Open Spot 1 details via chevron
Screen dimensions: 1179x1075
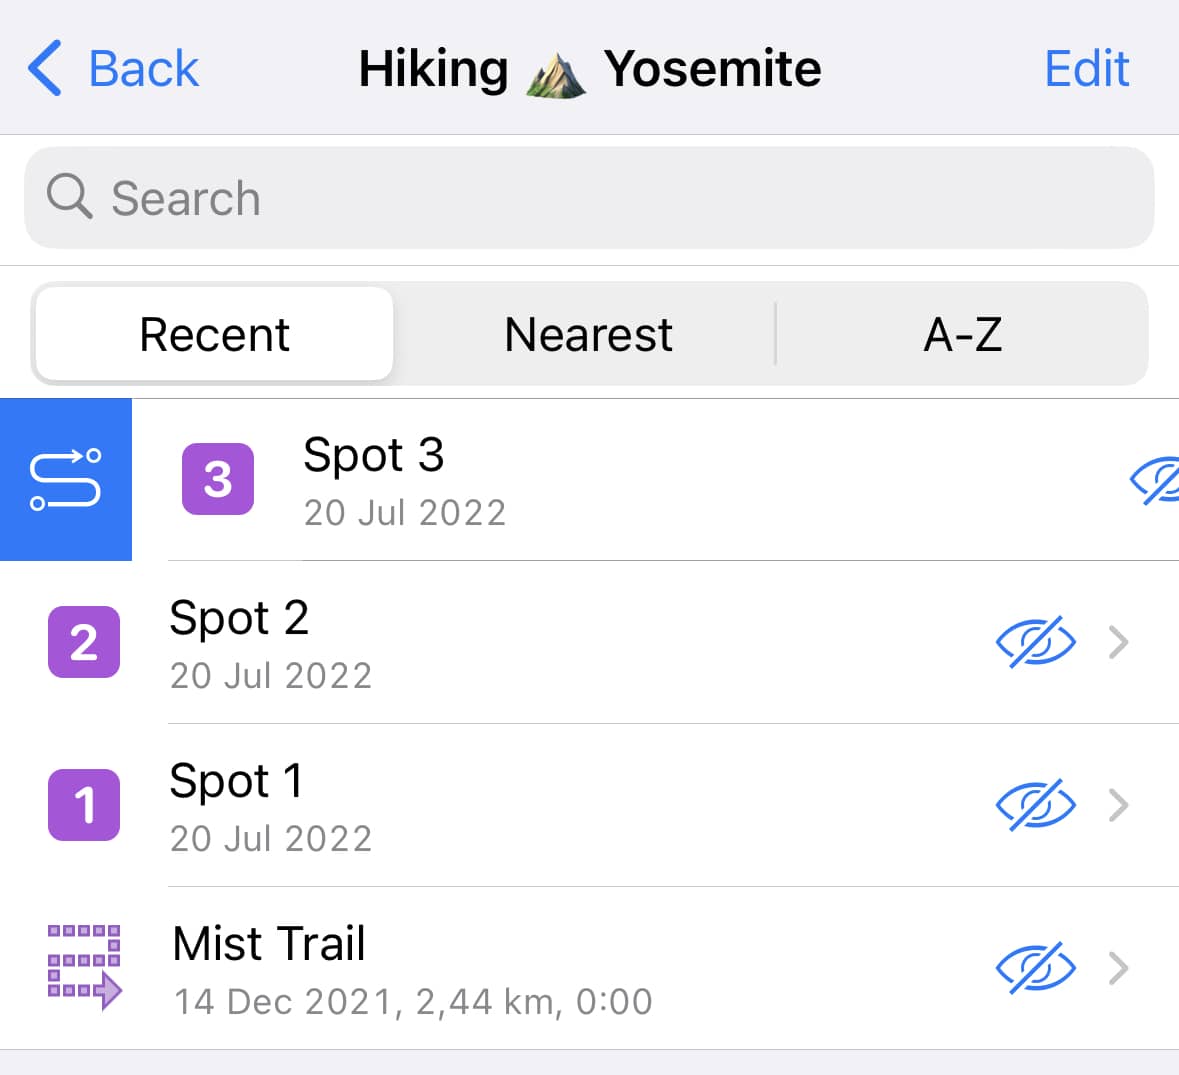(1119, 805)
